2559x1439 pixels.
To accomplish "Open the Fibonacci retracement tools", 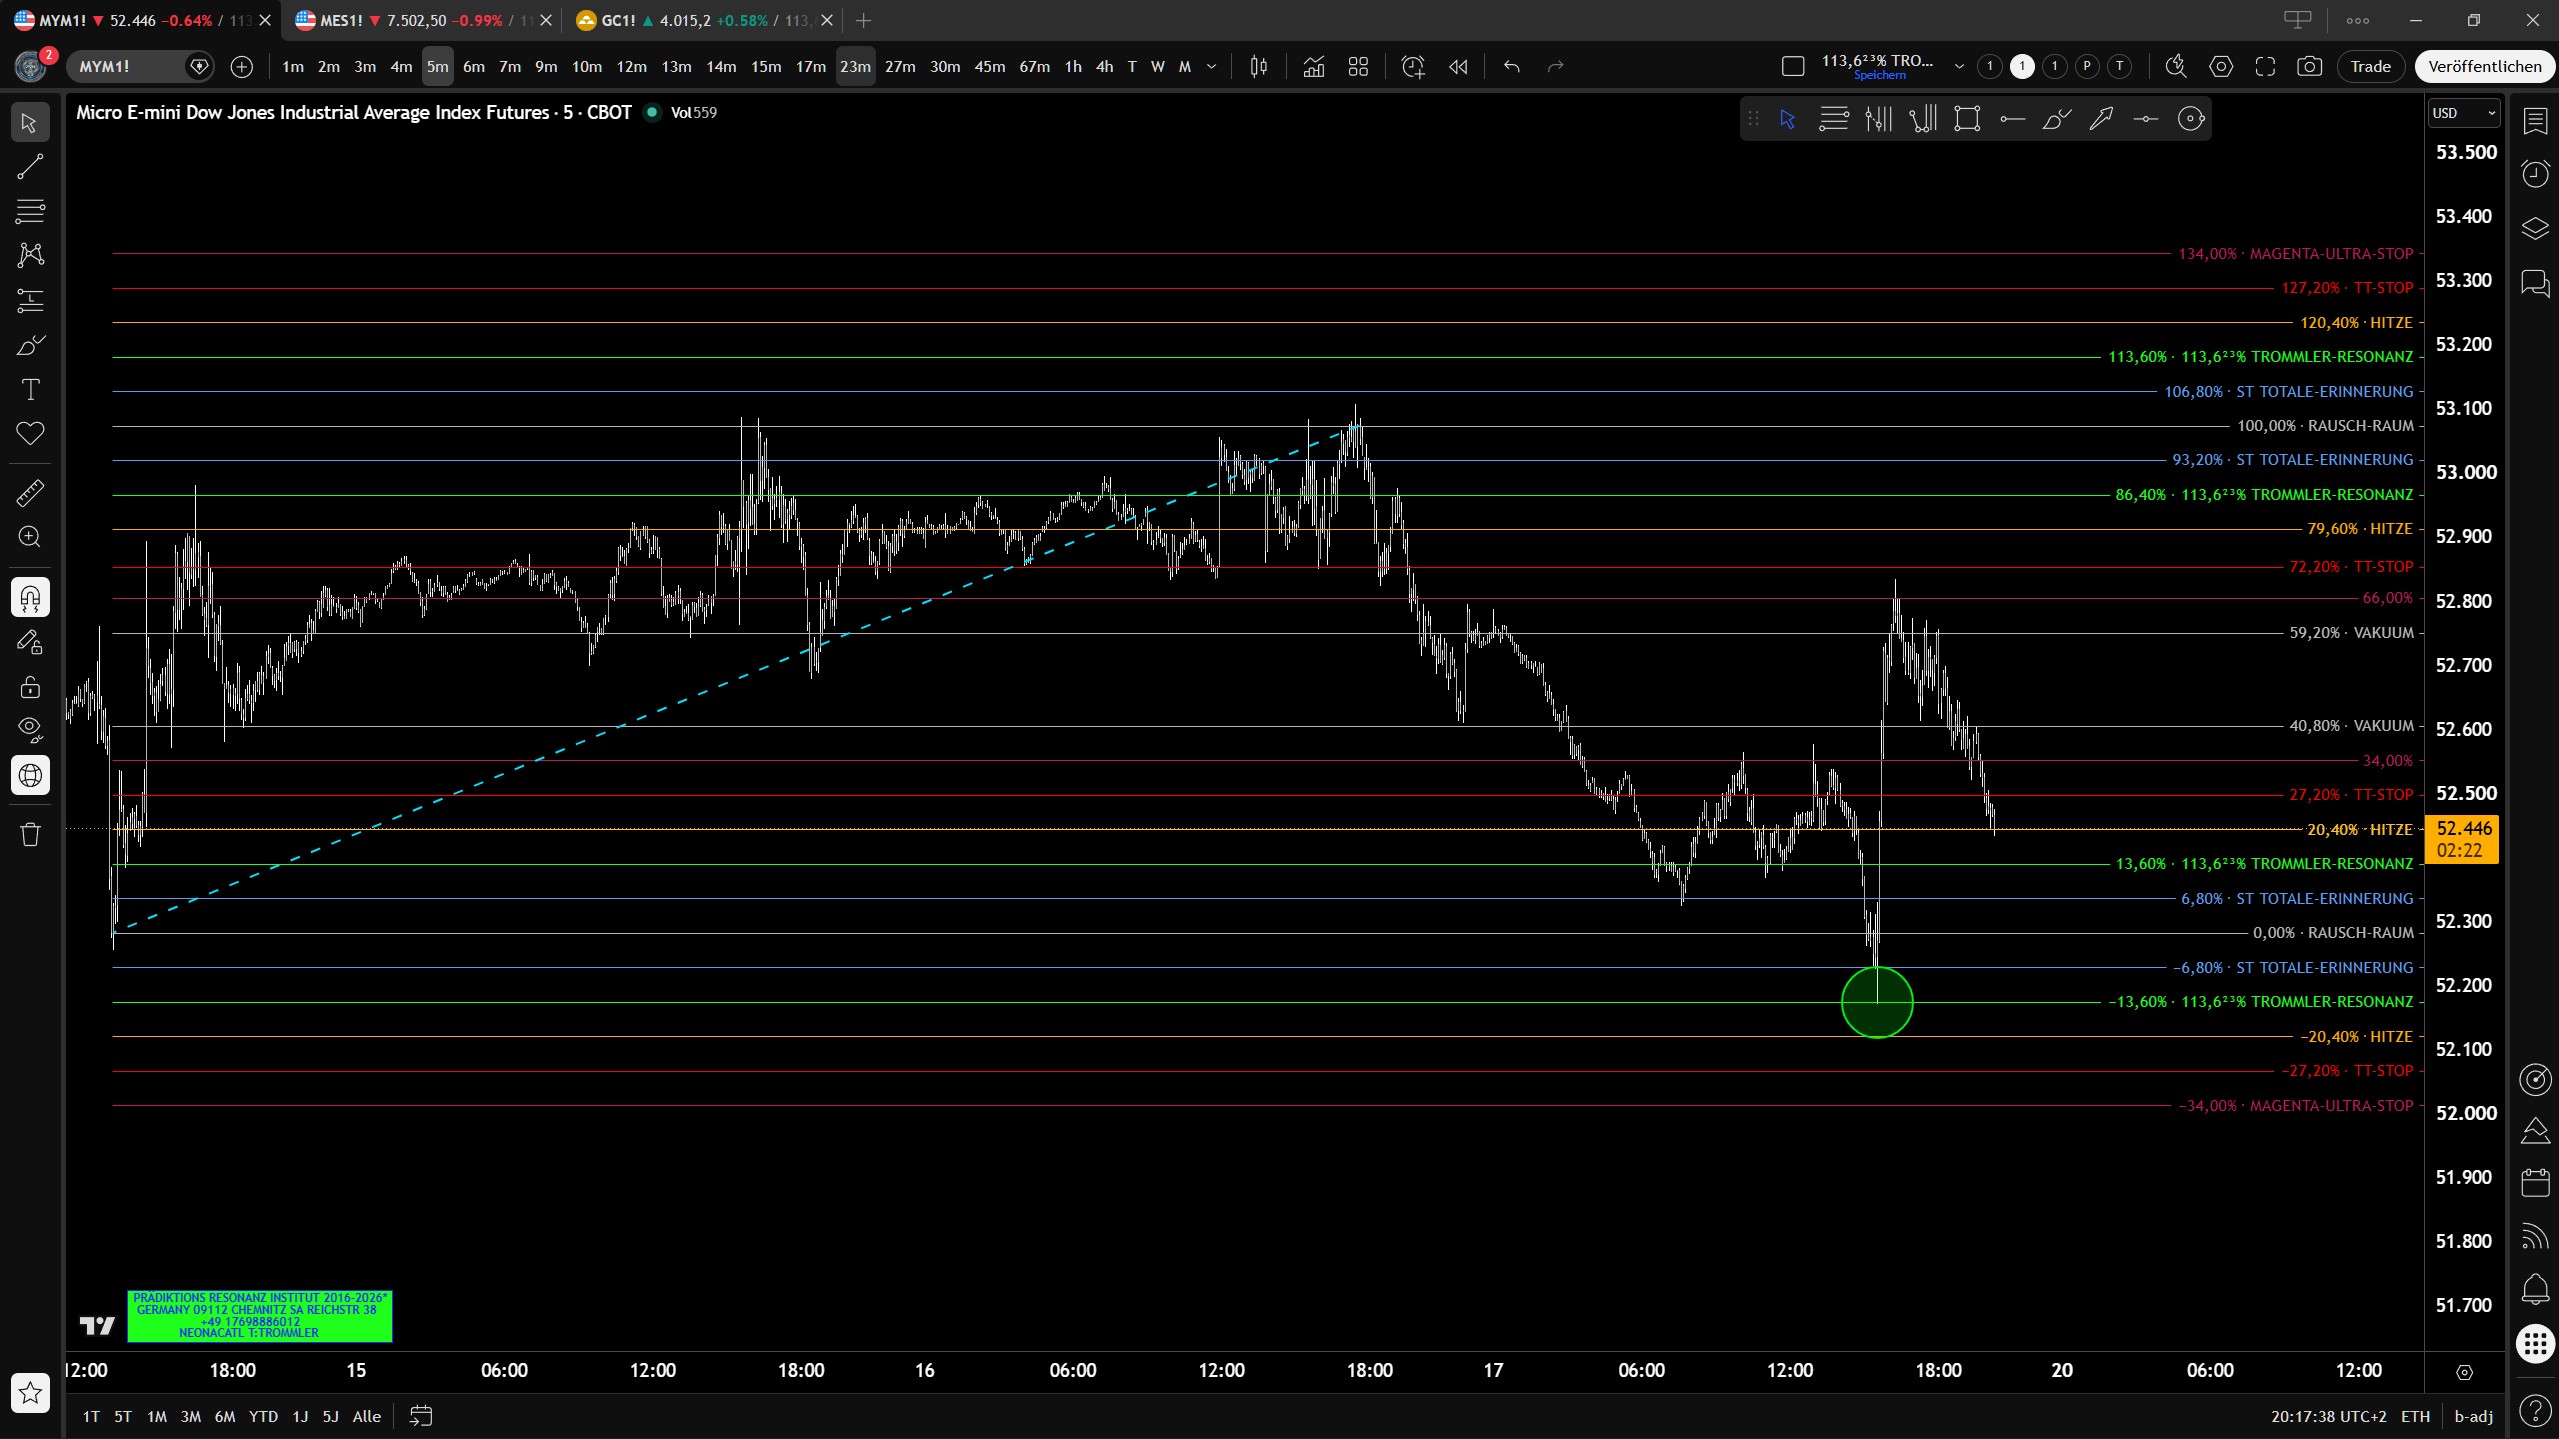I will pyautogui.click(x=30, y=211).
